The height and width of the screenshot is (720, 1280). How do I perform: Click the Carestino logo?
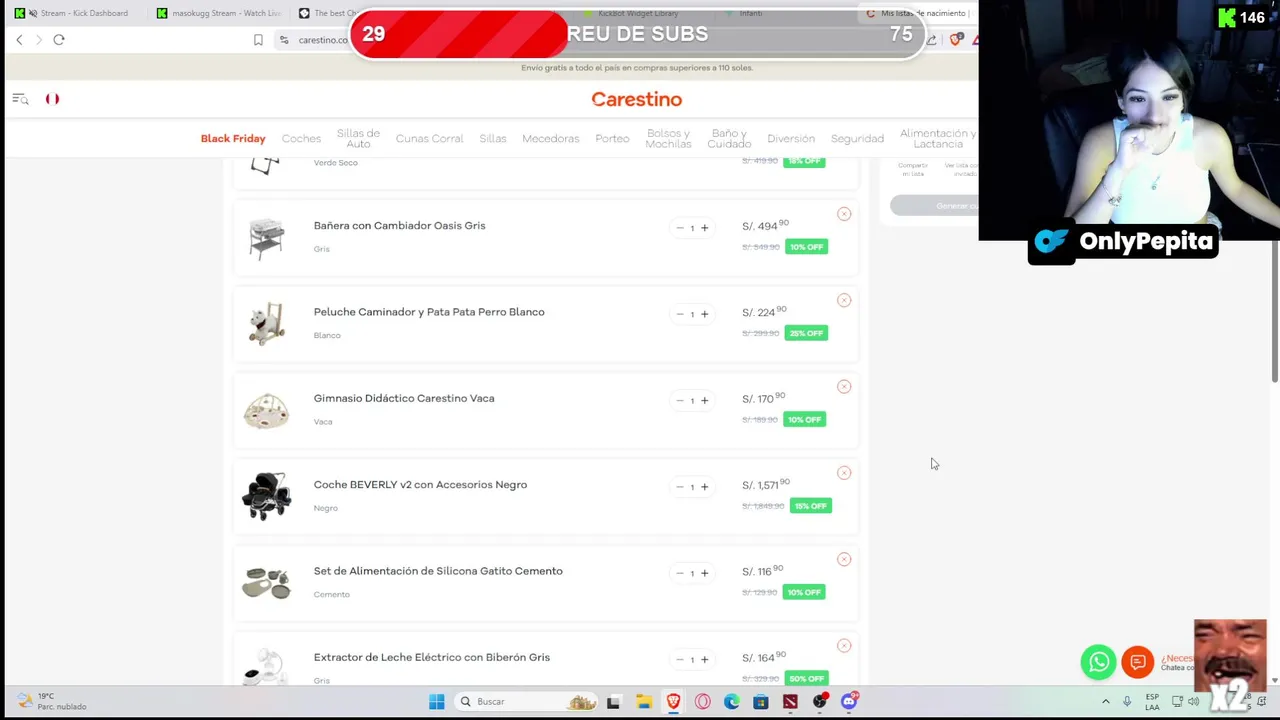[x=636, y=99]
